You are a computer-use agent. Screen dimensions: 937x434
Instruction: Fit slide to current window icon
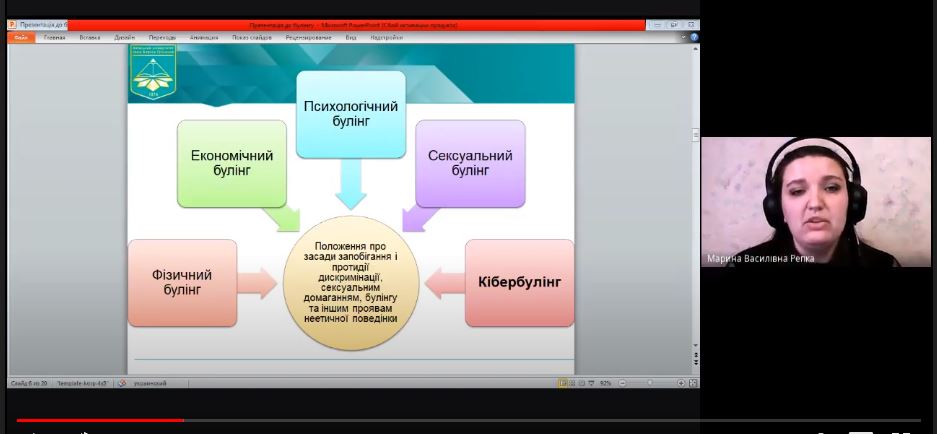[x=693, y=383]
